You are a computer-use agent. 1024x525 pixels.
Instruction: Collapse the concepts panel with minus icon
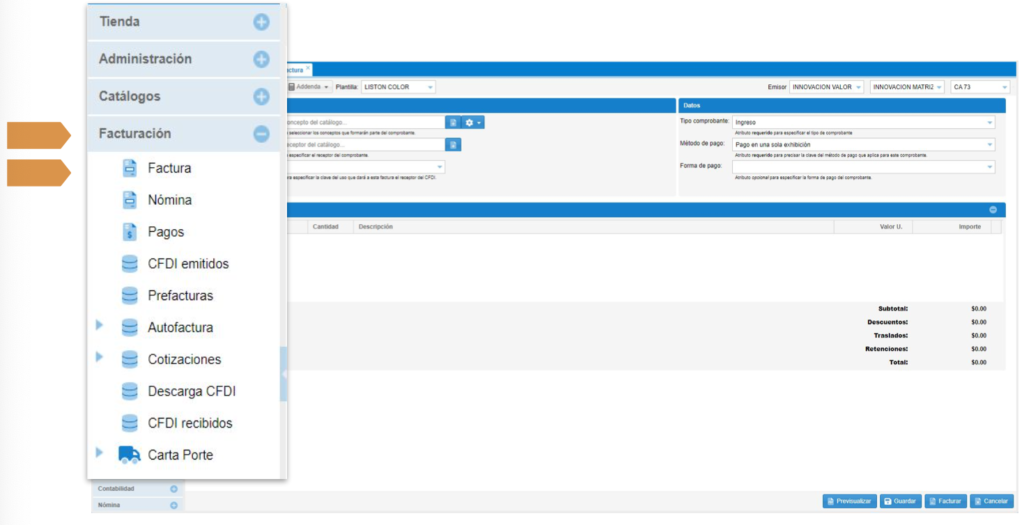(993, 210)
